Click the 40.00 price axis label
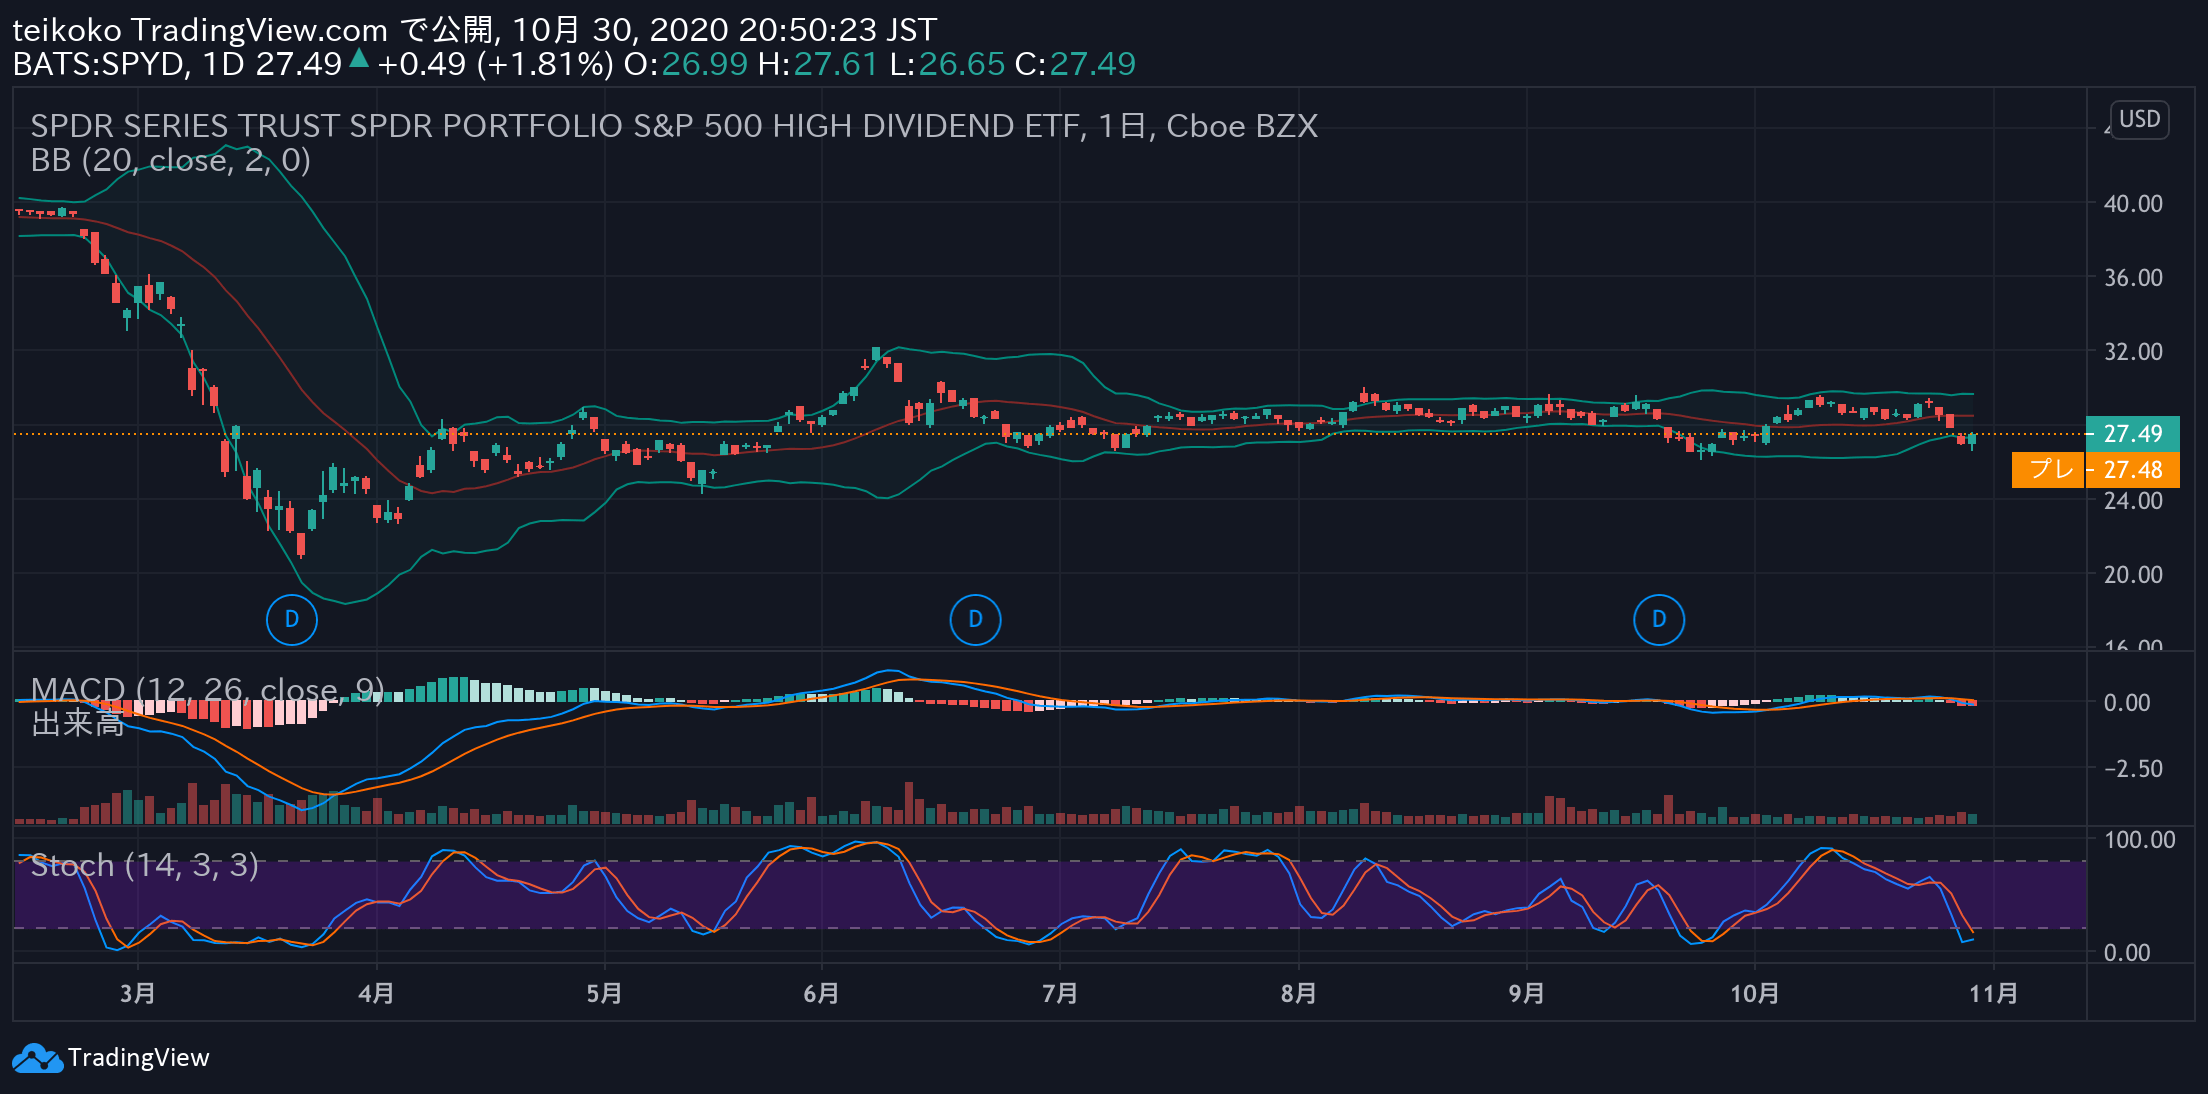 tap(2133, 203)
